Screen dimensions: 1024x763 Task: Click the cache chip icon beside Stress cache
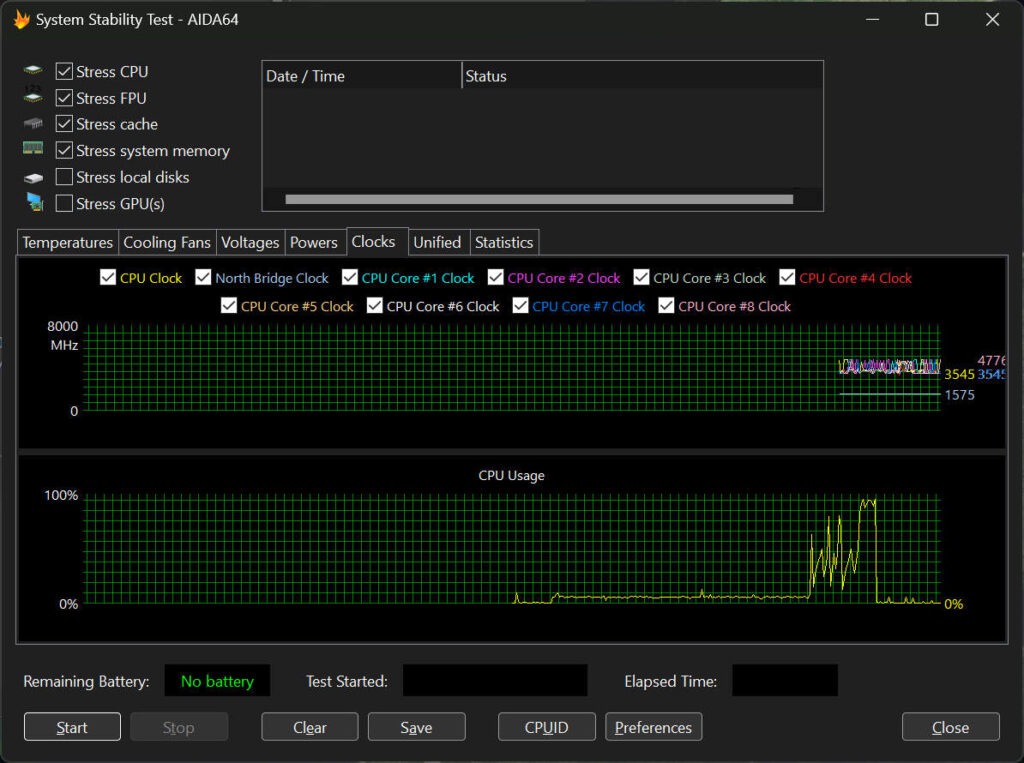[x=33, y=123]
